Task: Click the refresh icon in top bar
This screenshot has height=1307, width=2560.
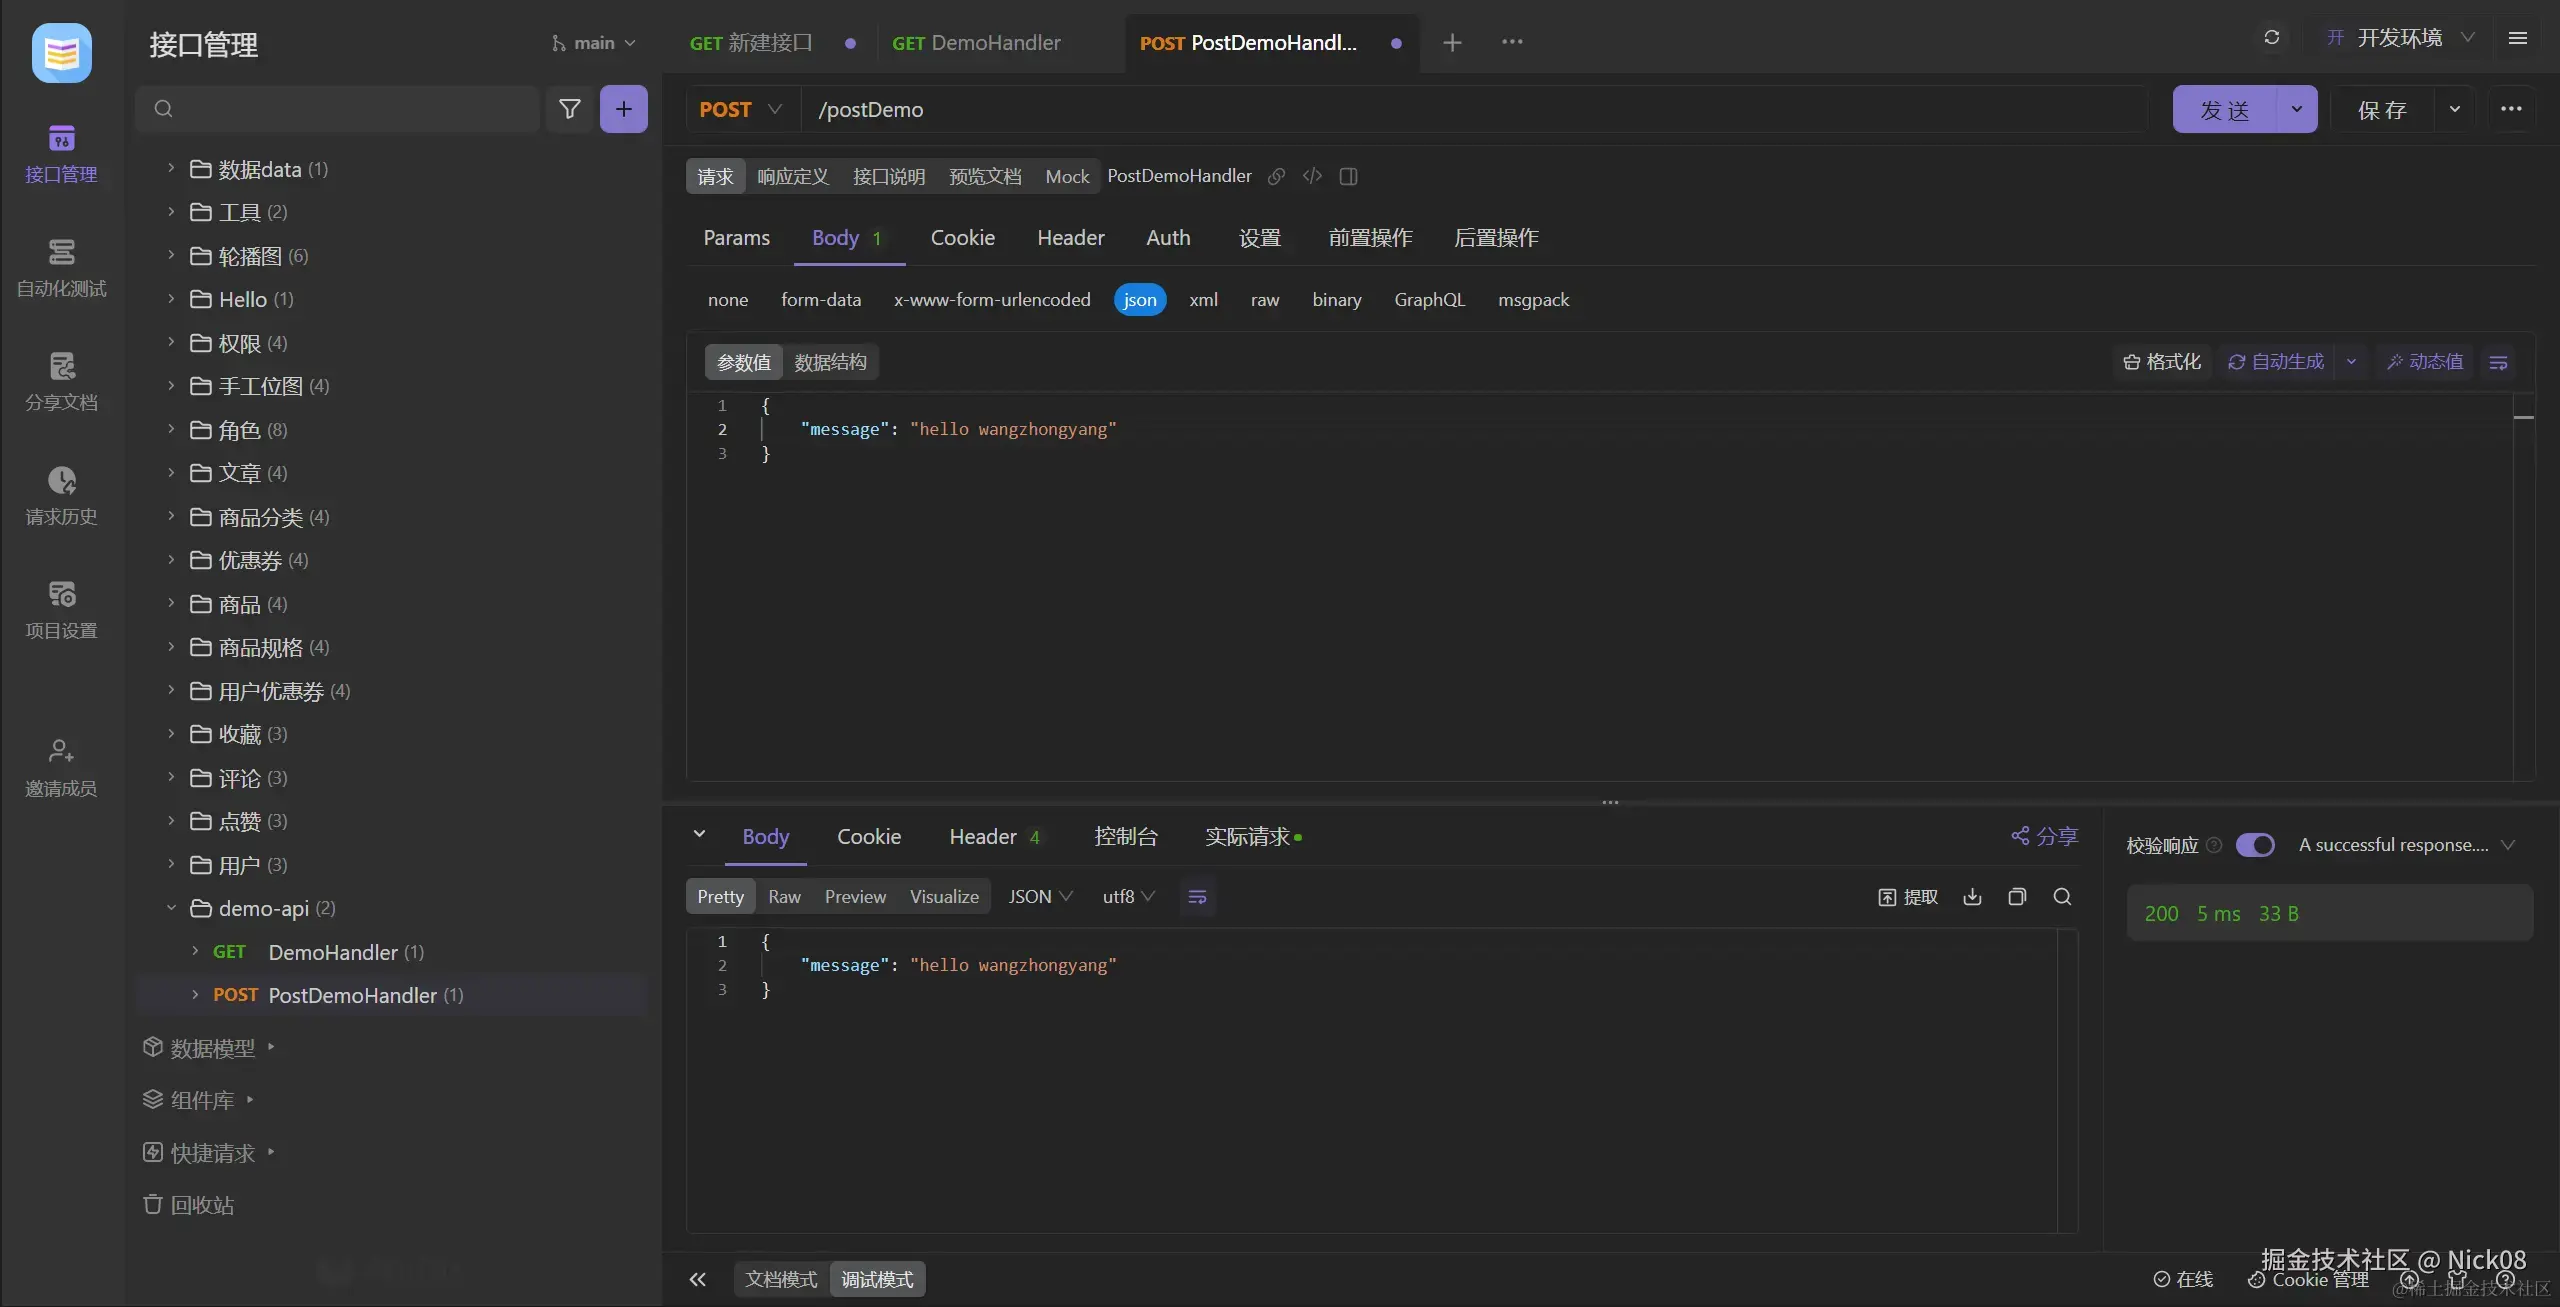Action: [x=2271, y=38]
